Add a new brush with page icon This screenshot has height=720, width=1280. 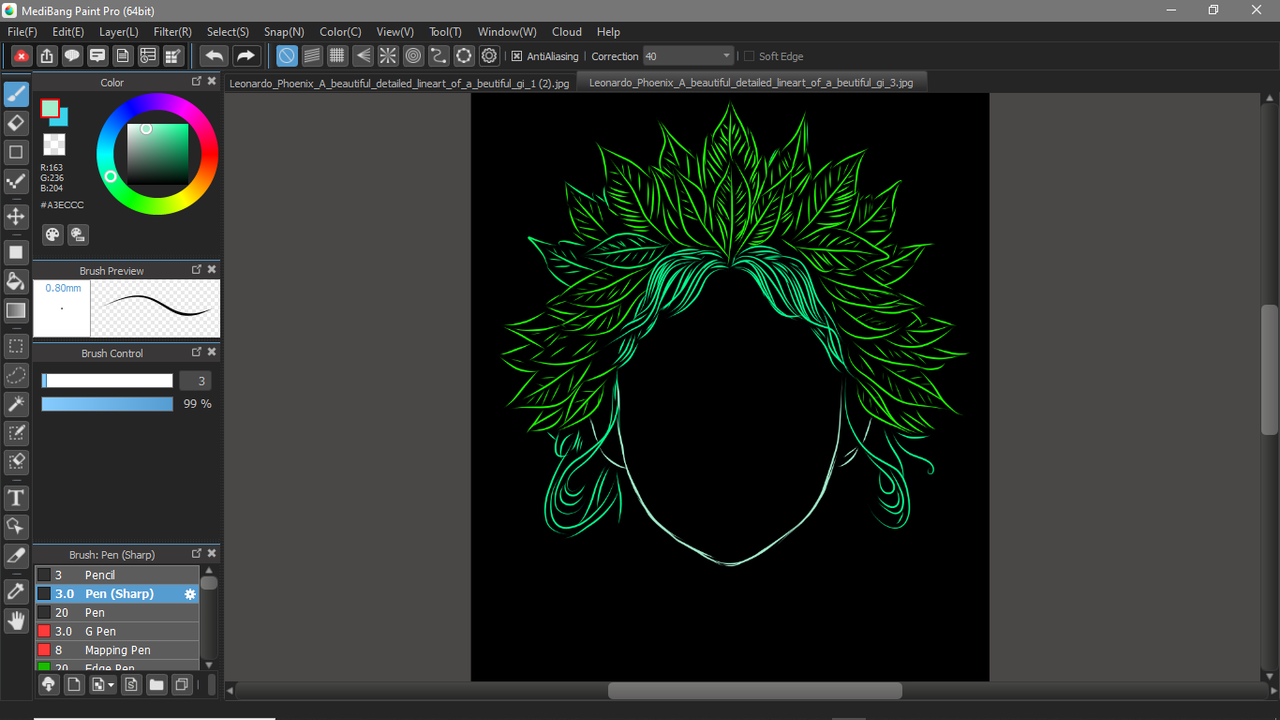tap(74, 685)
